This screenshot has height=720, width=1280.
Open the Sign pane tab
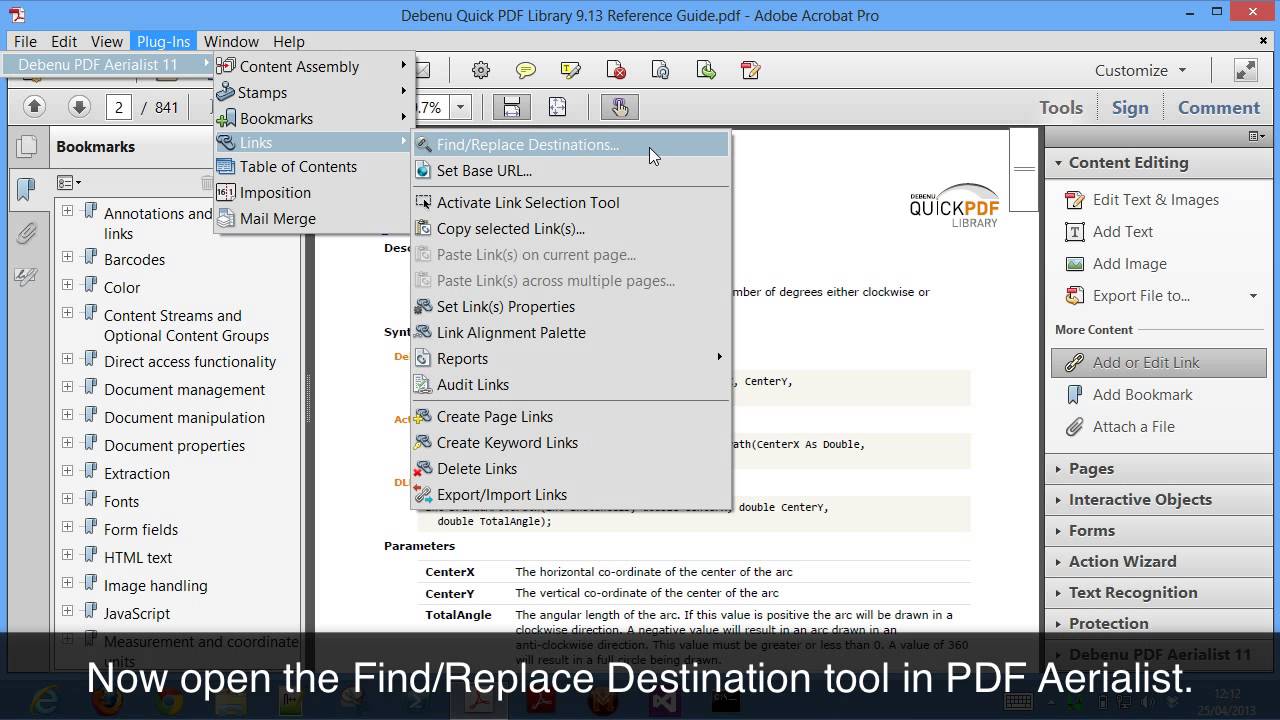click(1130, 107)
